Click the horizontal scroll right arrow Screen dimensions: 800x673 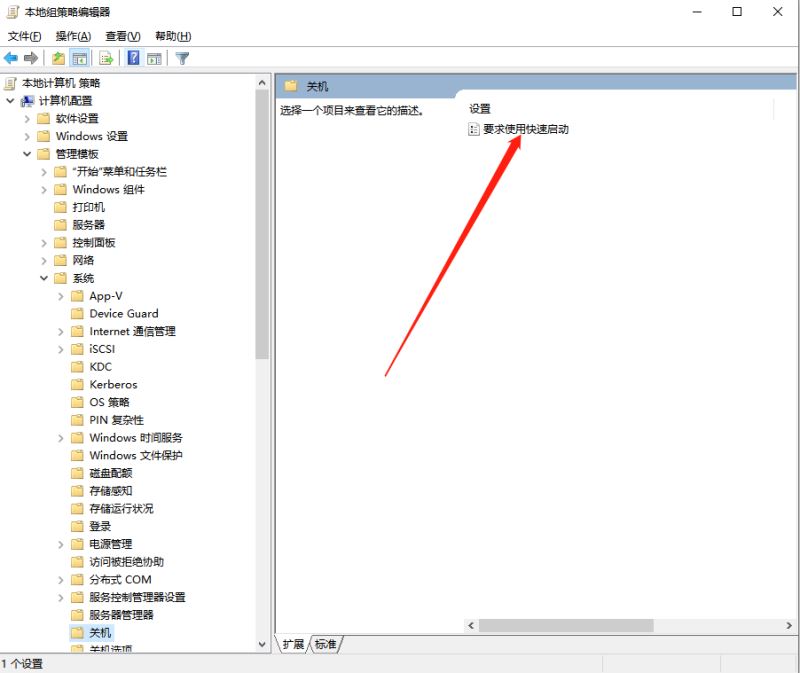click(789, 626)
